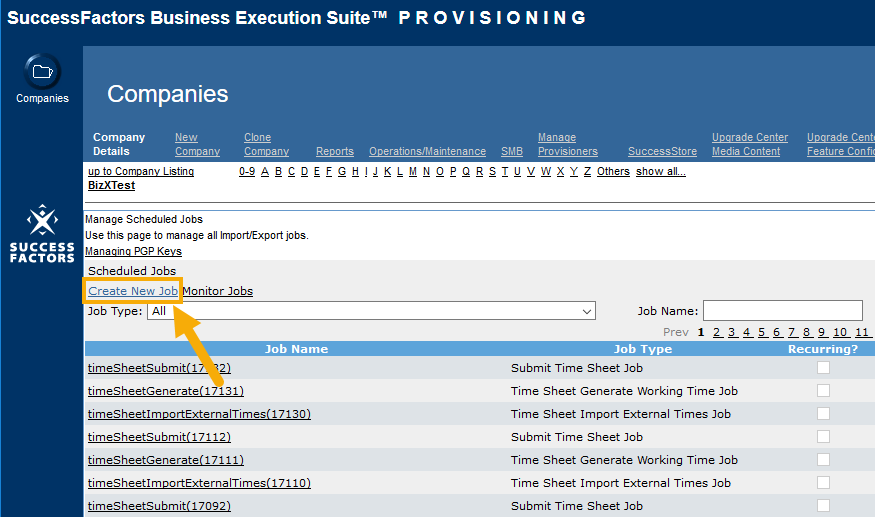Expand the Job Type dropdown

click(x=371, y=311)
